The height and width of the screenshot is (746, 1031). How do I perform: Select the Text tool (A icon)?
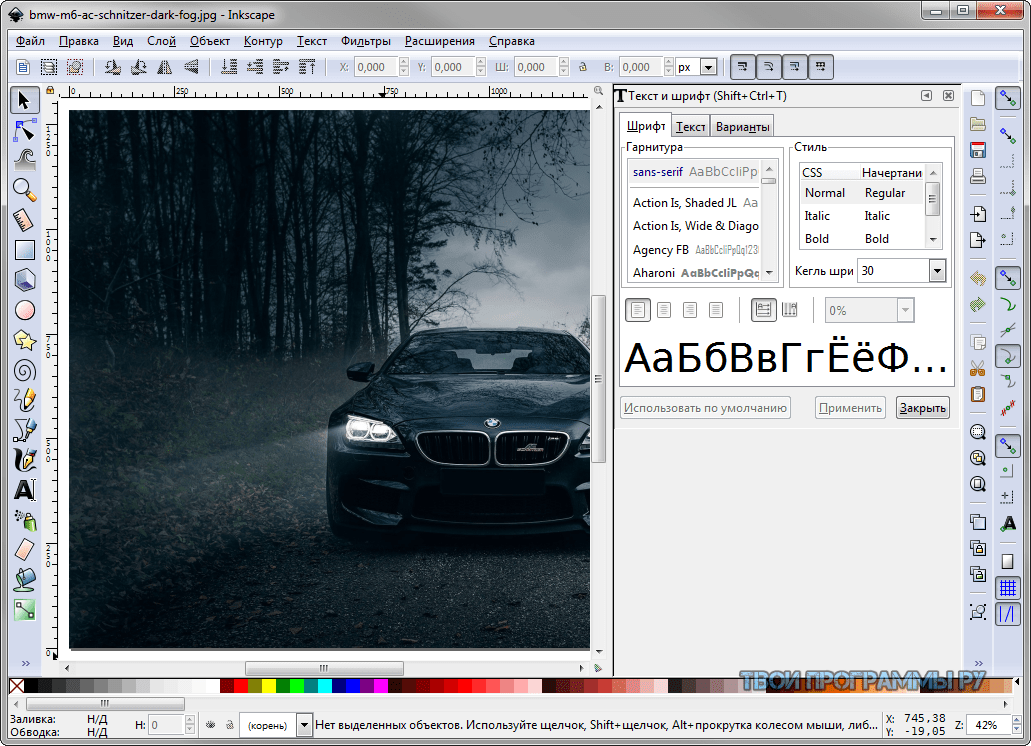point(24,490)
